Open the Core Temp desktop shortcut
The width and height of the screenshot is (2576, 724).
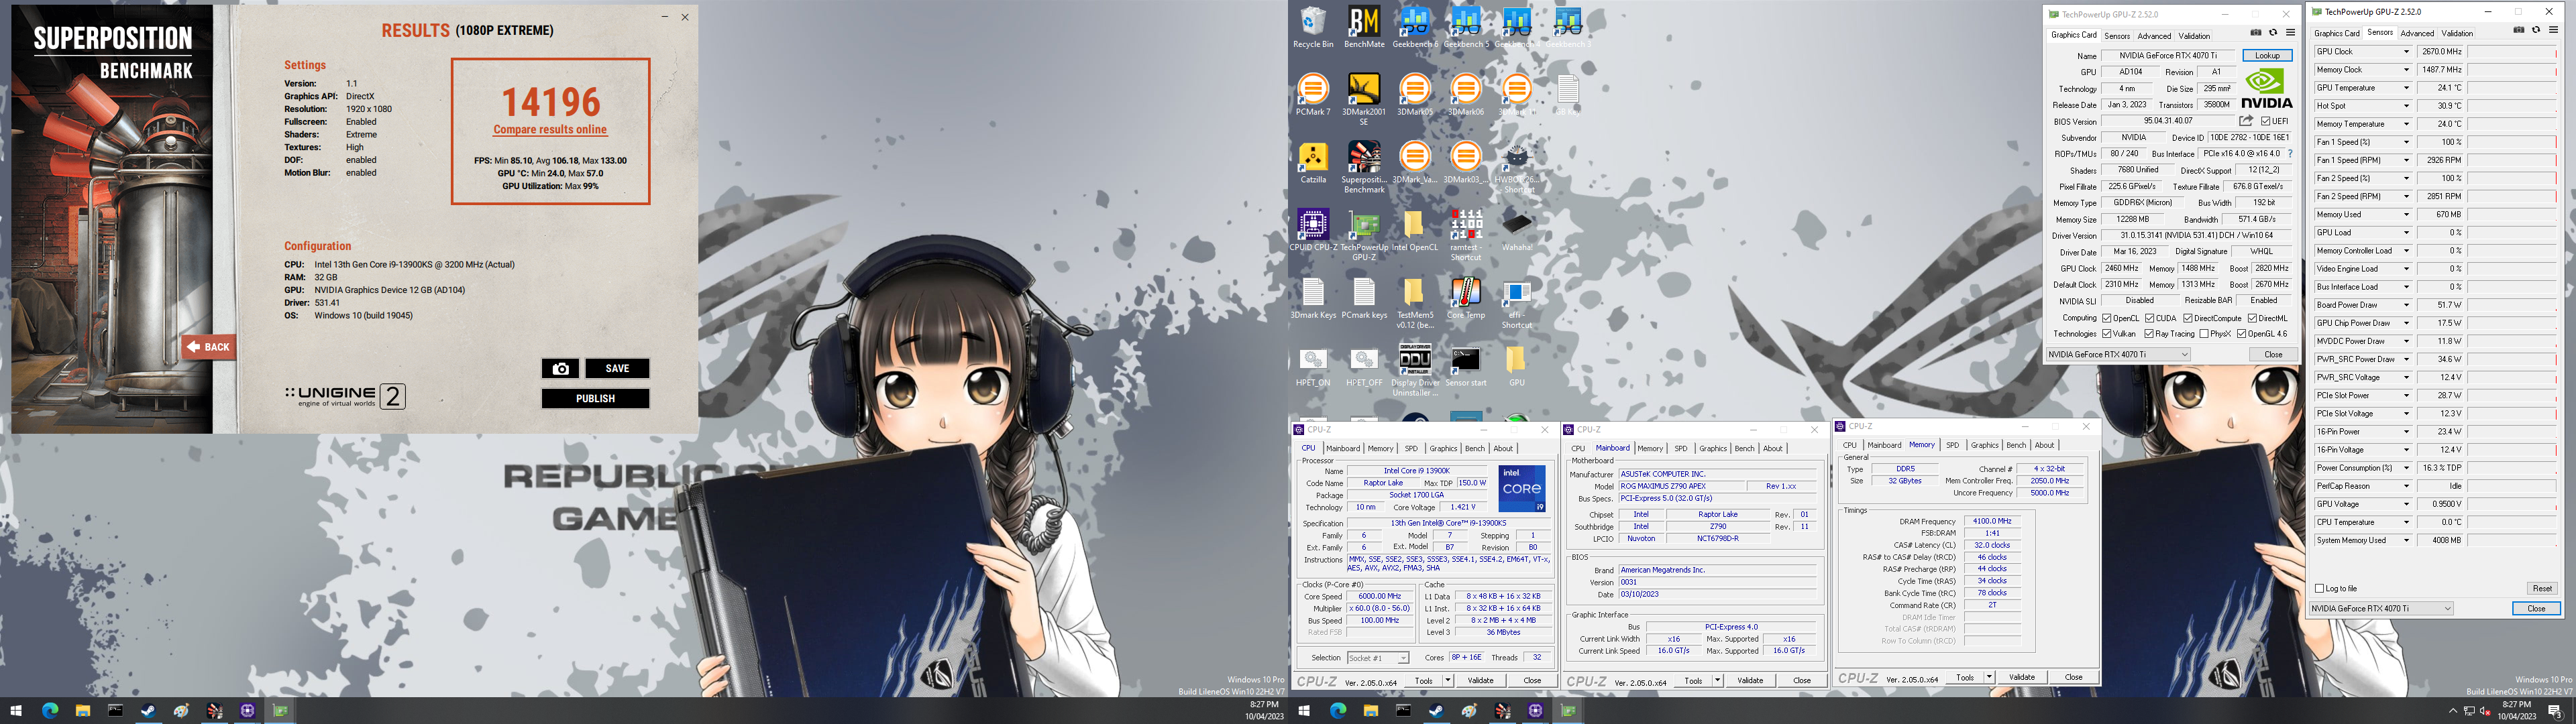[1466, 299]
